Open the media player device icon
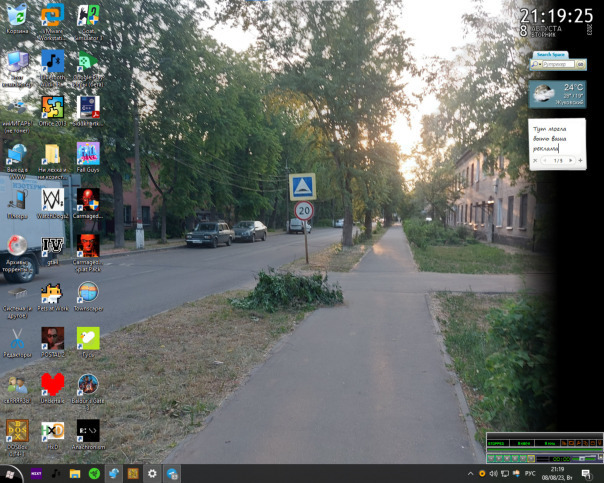 pos(17,203)
